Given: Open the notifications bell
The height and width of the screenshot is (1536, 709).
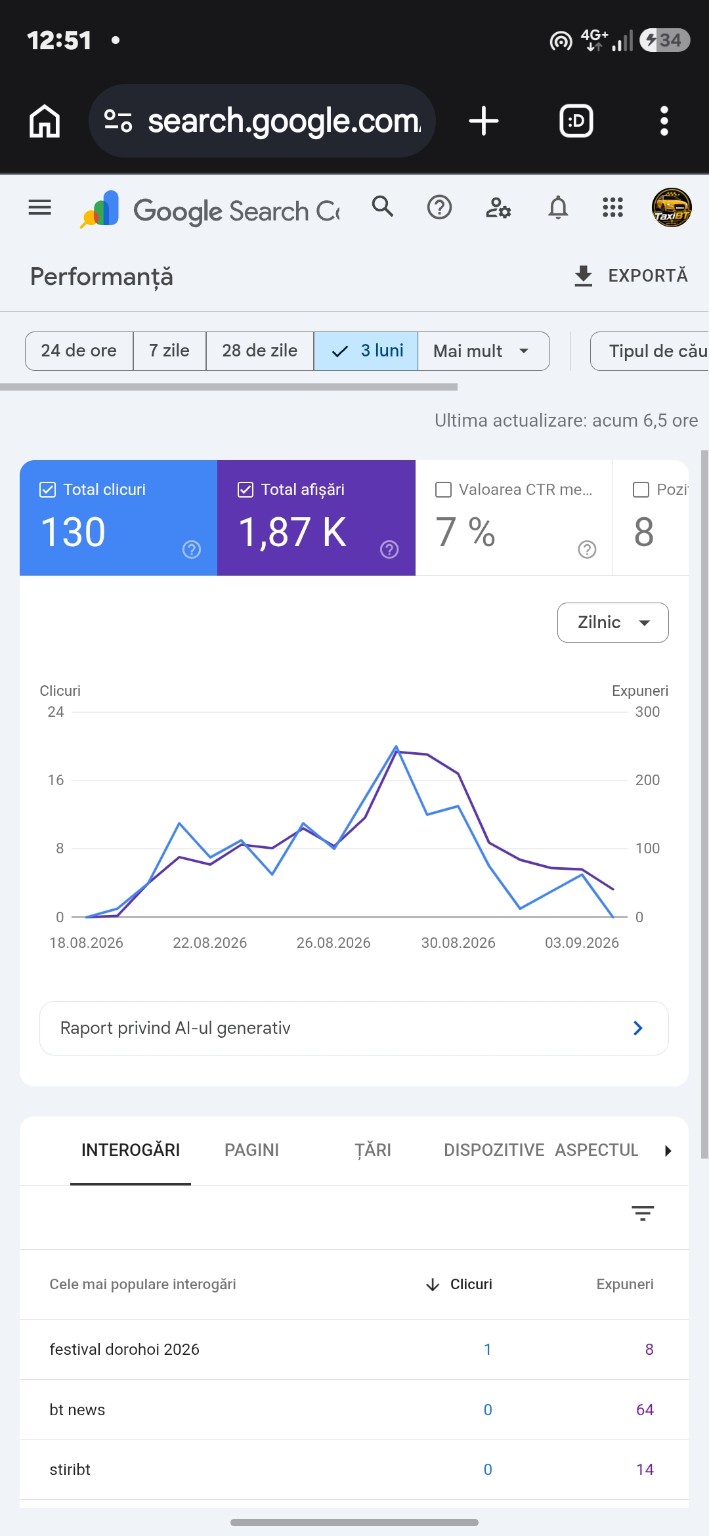Looking at the screenshot, I should click(558, 208).
